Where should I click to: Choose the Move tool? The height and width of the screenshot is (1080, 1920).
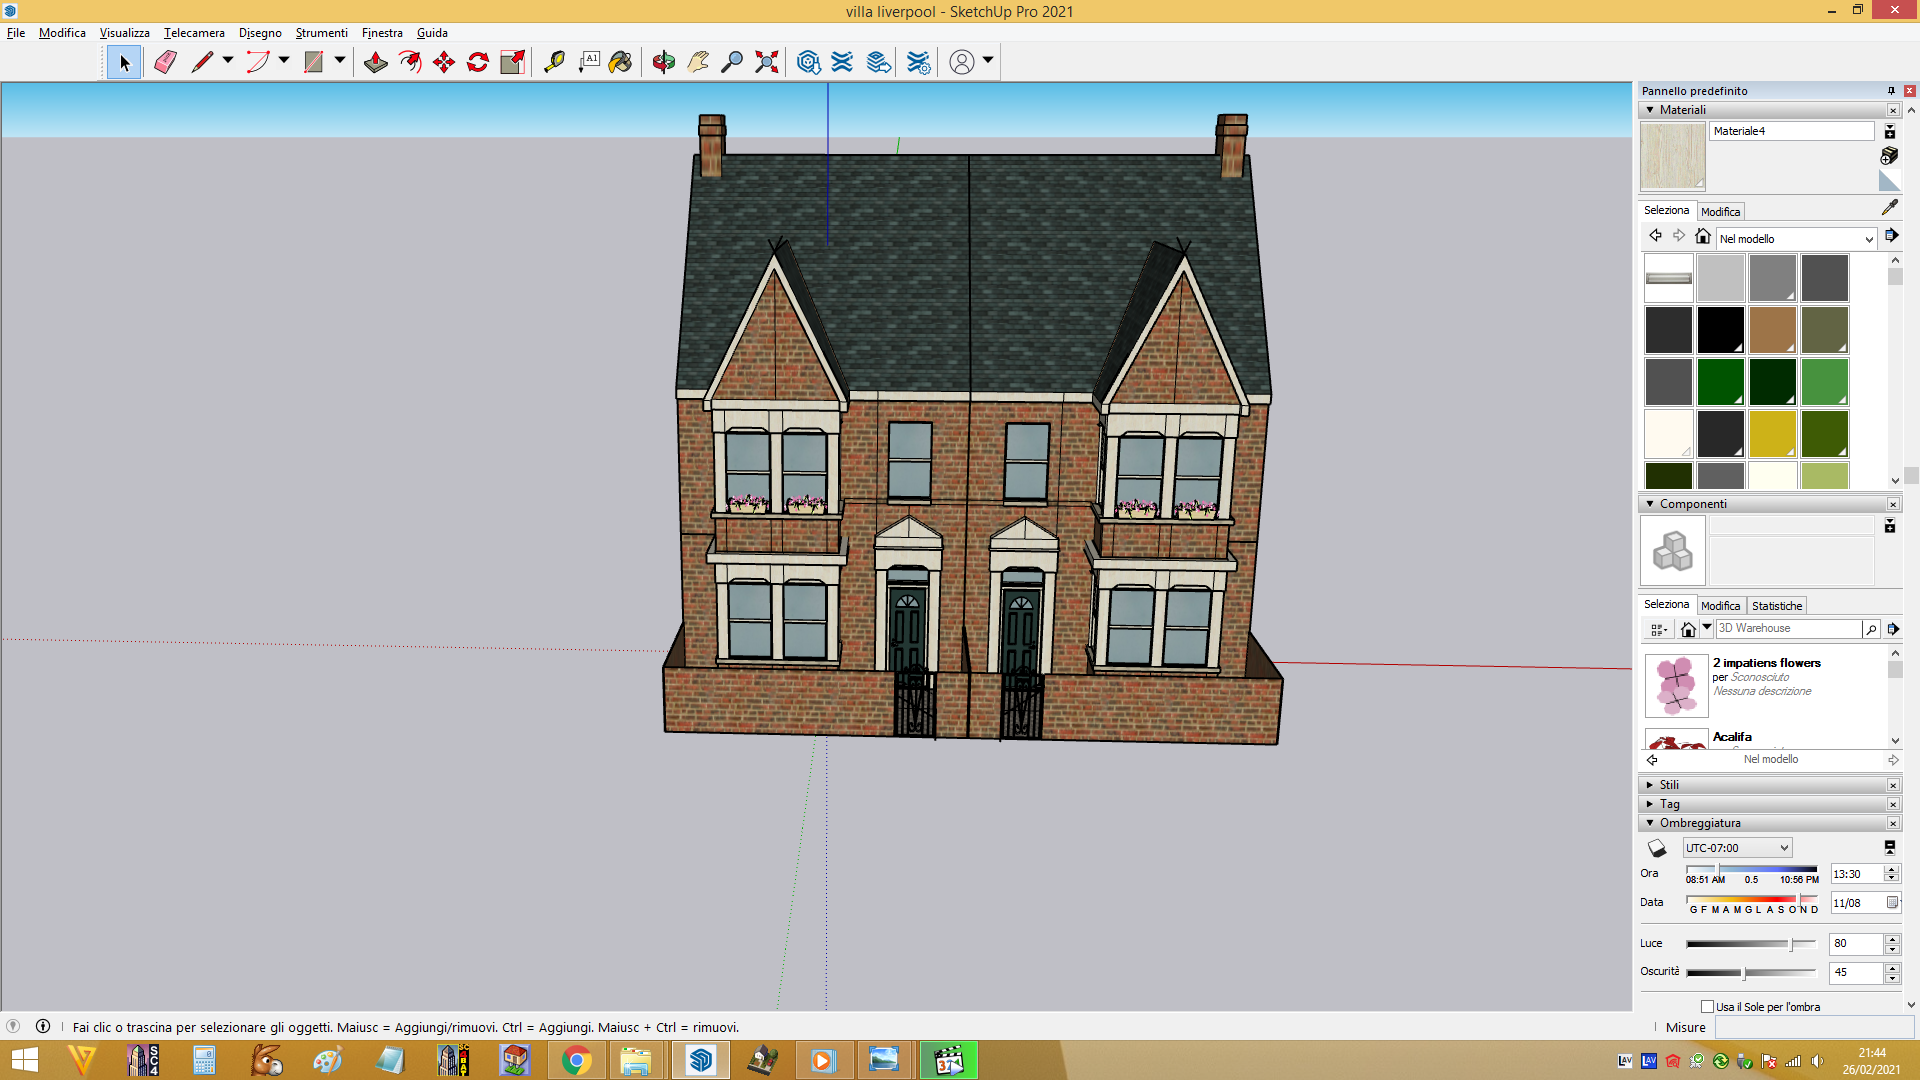444,62
